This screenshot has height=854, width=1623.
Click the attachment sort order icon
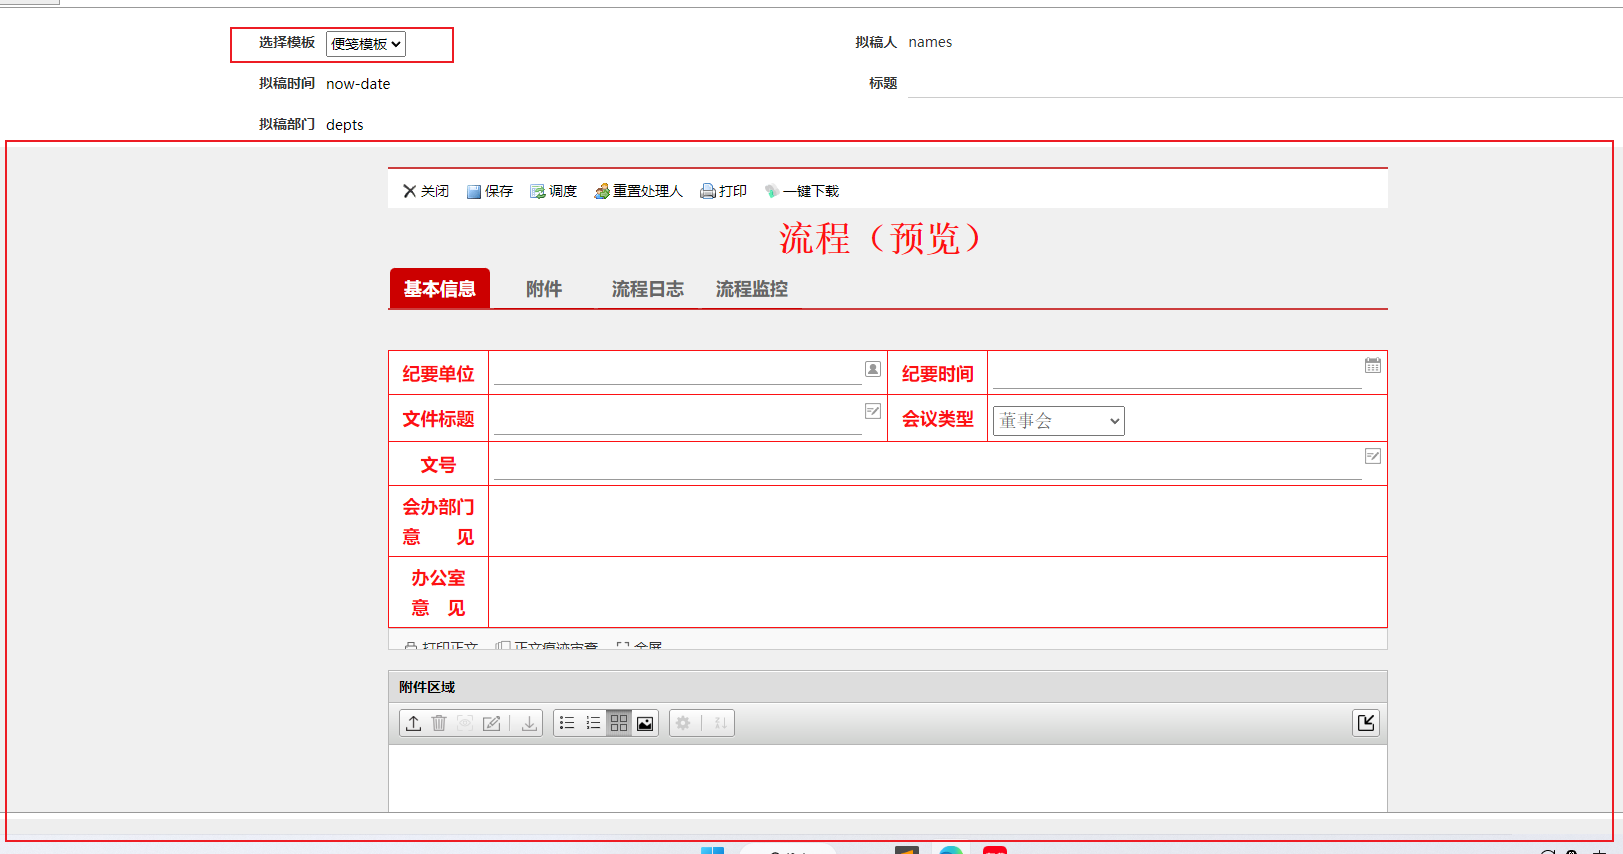(720, 723)
